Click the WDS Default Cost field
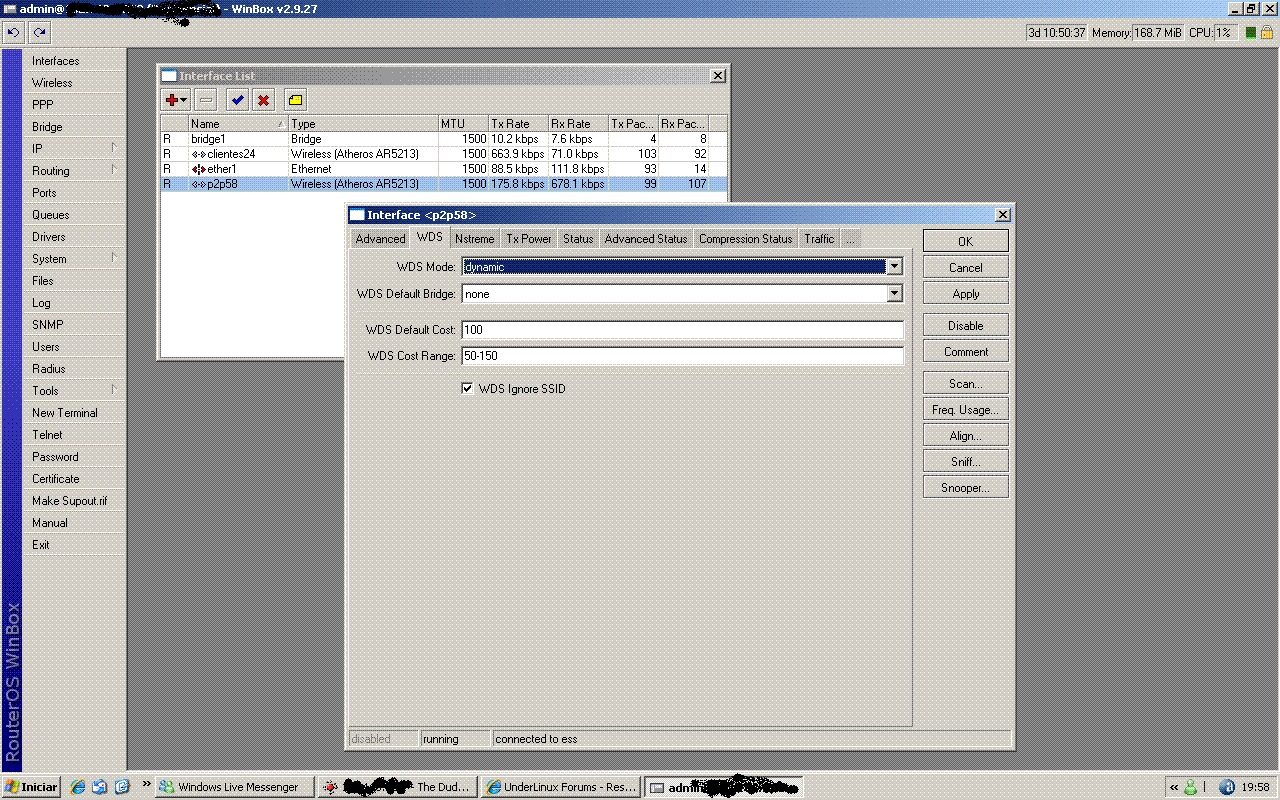1280x800 pixels. (x=682, y=329)
